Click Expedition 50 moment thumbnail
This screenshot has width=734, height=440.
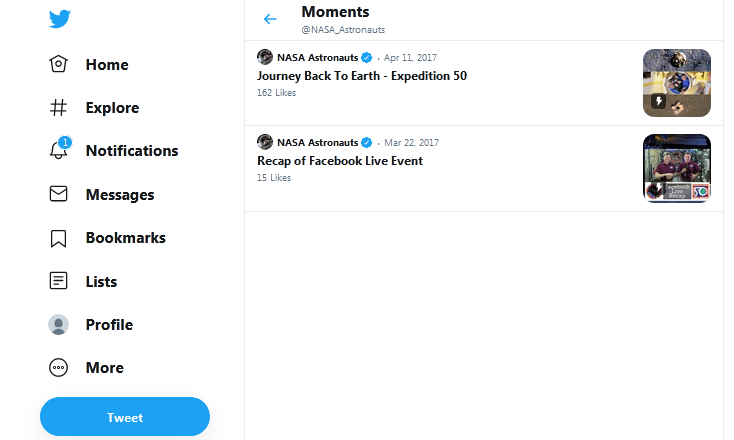(x=677, y=83)
